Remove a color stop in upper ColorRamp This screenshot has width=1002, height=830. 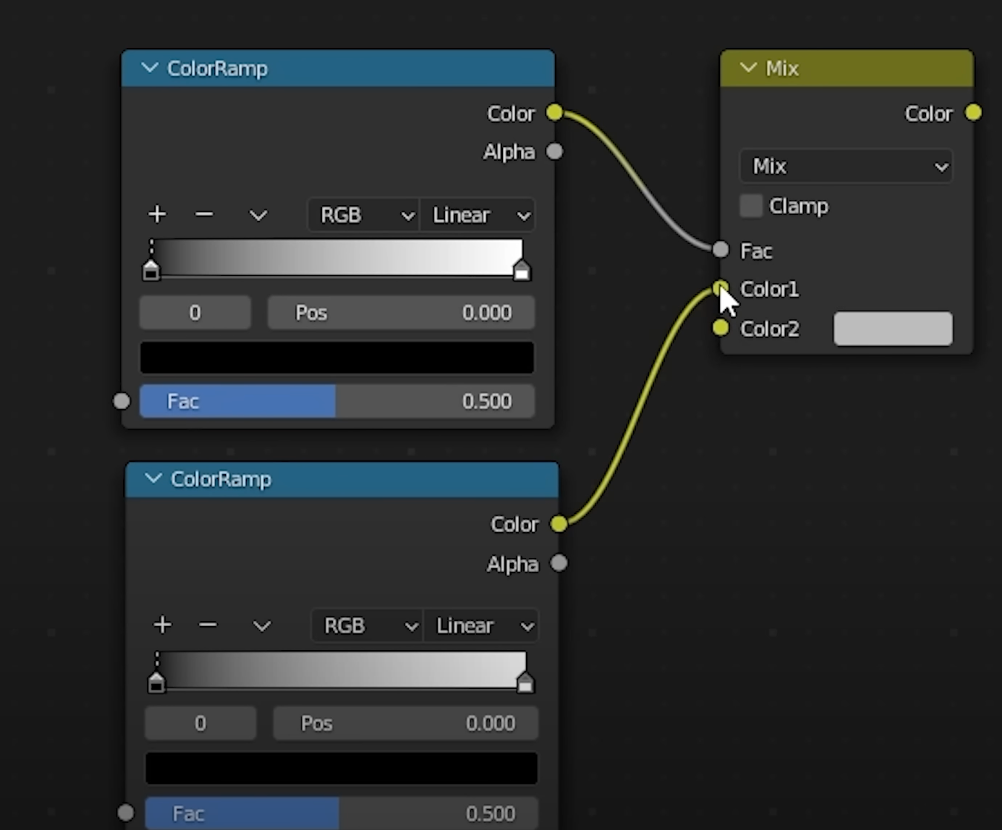(204, 215)
